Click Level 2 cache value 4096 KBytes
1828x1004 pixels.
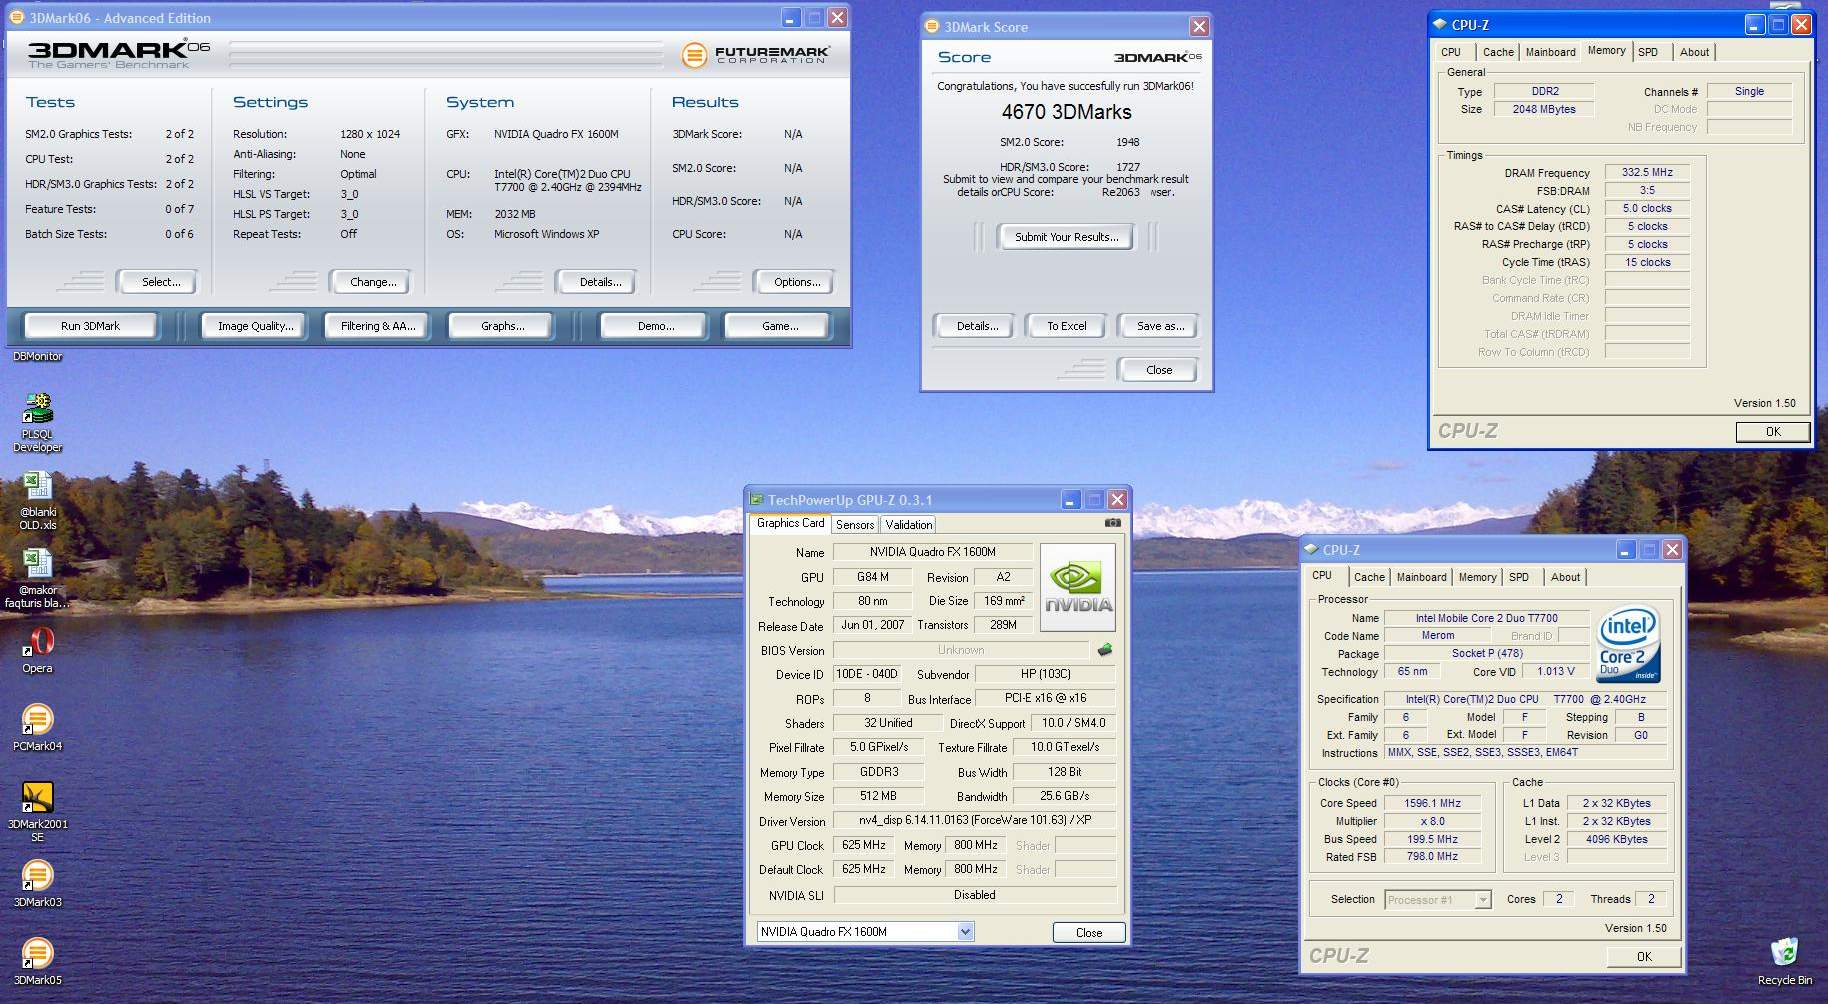tap(1616, 839)
